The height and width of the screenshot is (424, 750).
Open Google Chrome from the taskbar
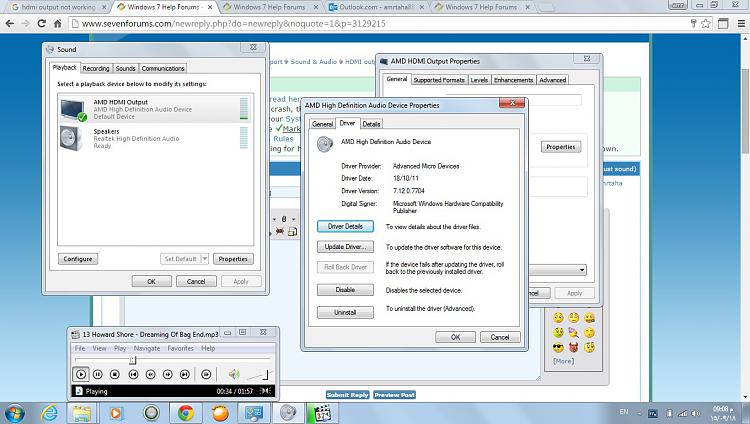tap(186, 413)
